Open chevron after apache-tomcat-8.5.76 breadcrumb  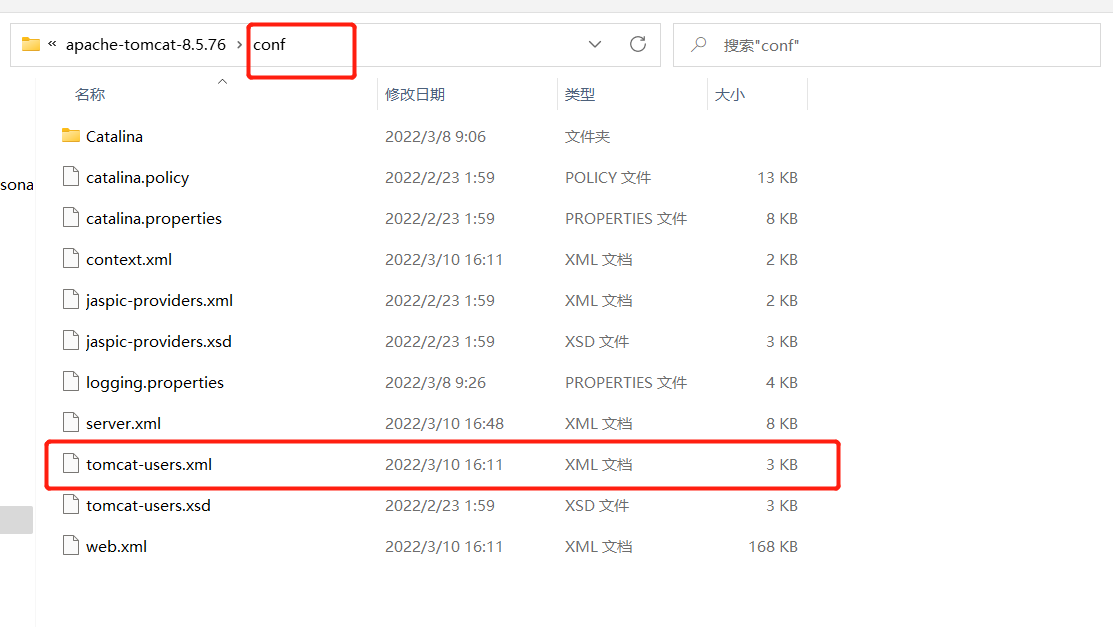[x=239, y=45]
